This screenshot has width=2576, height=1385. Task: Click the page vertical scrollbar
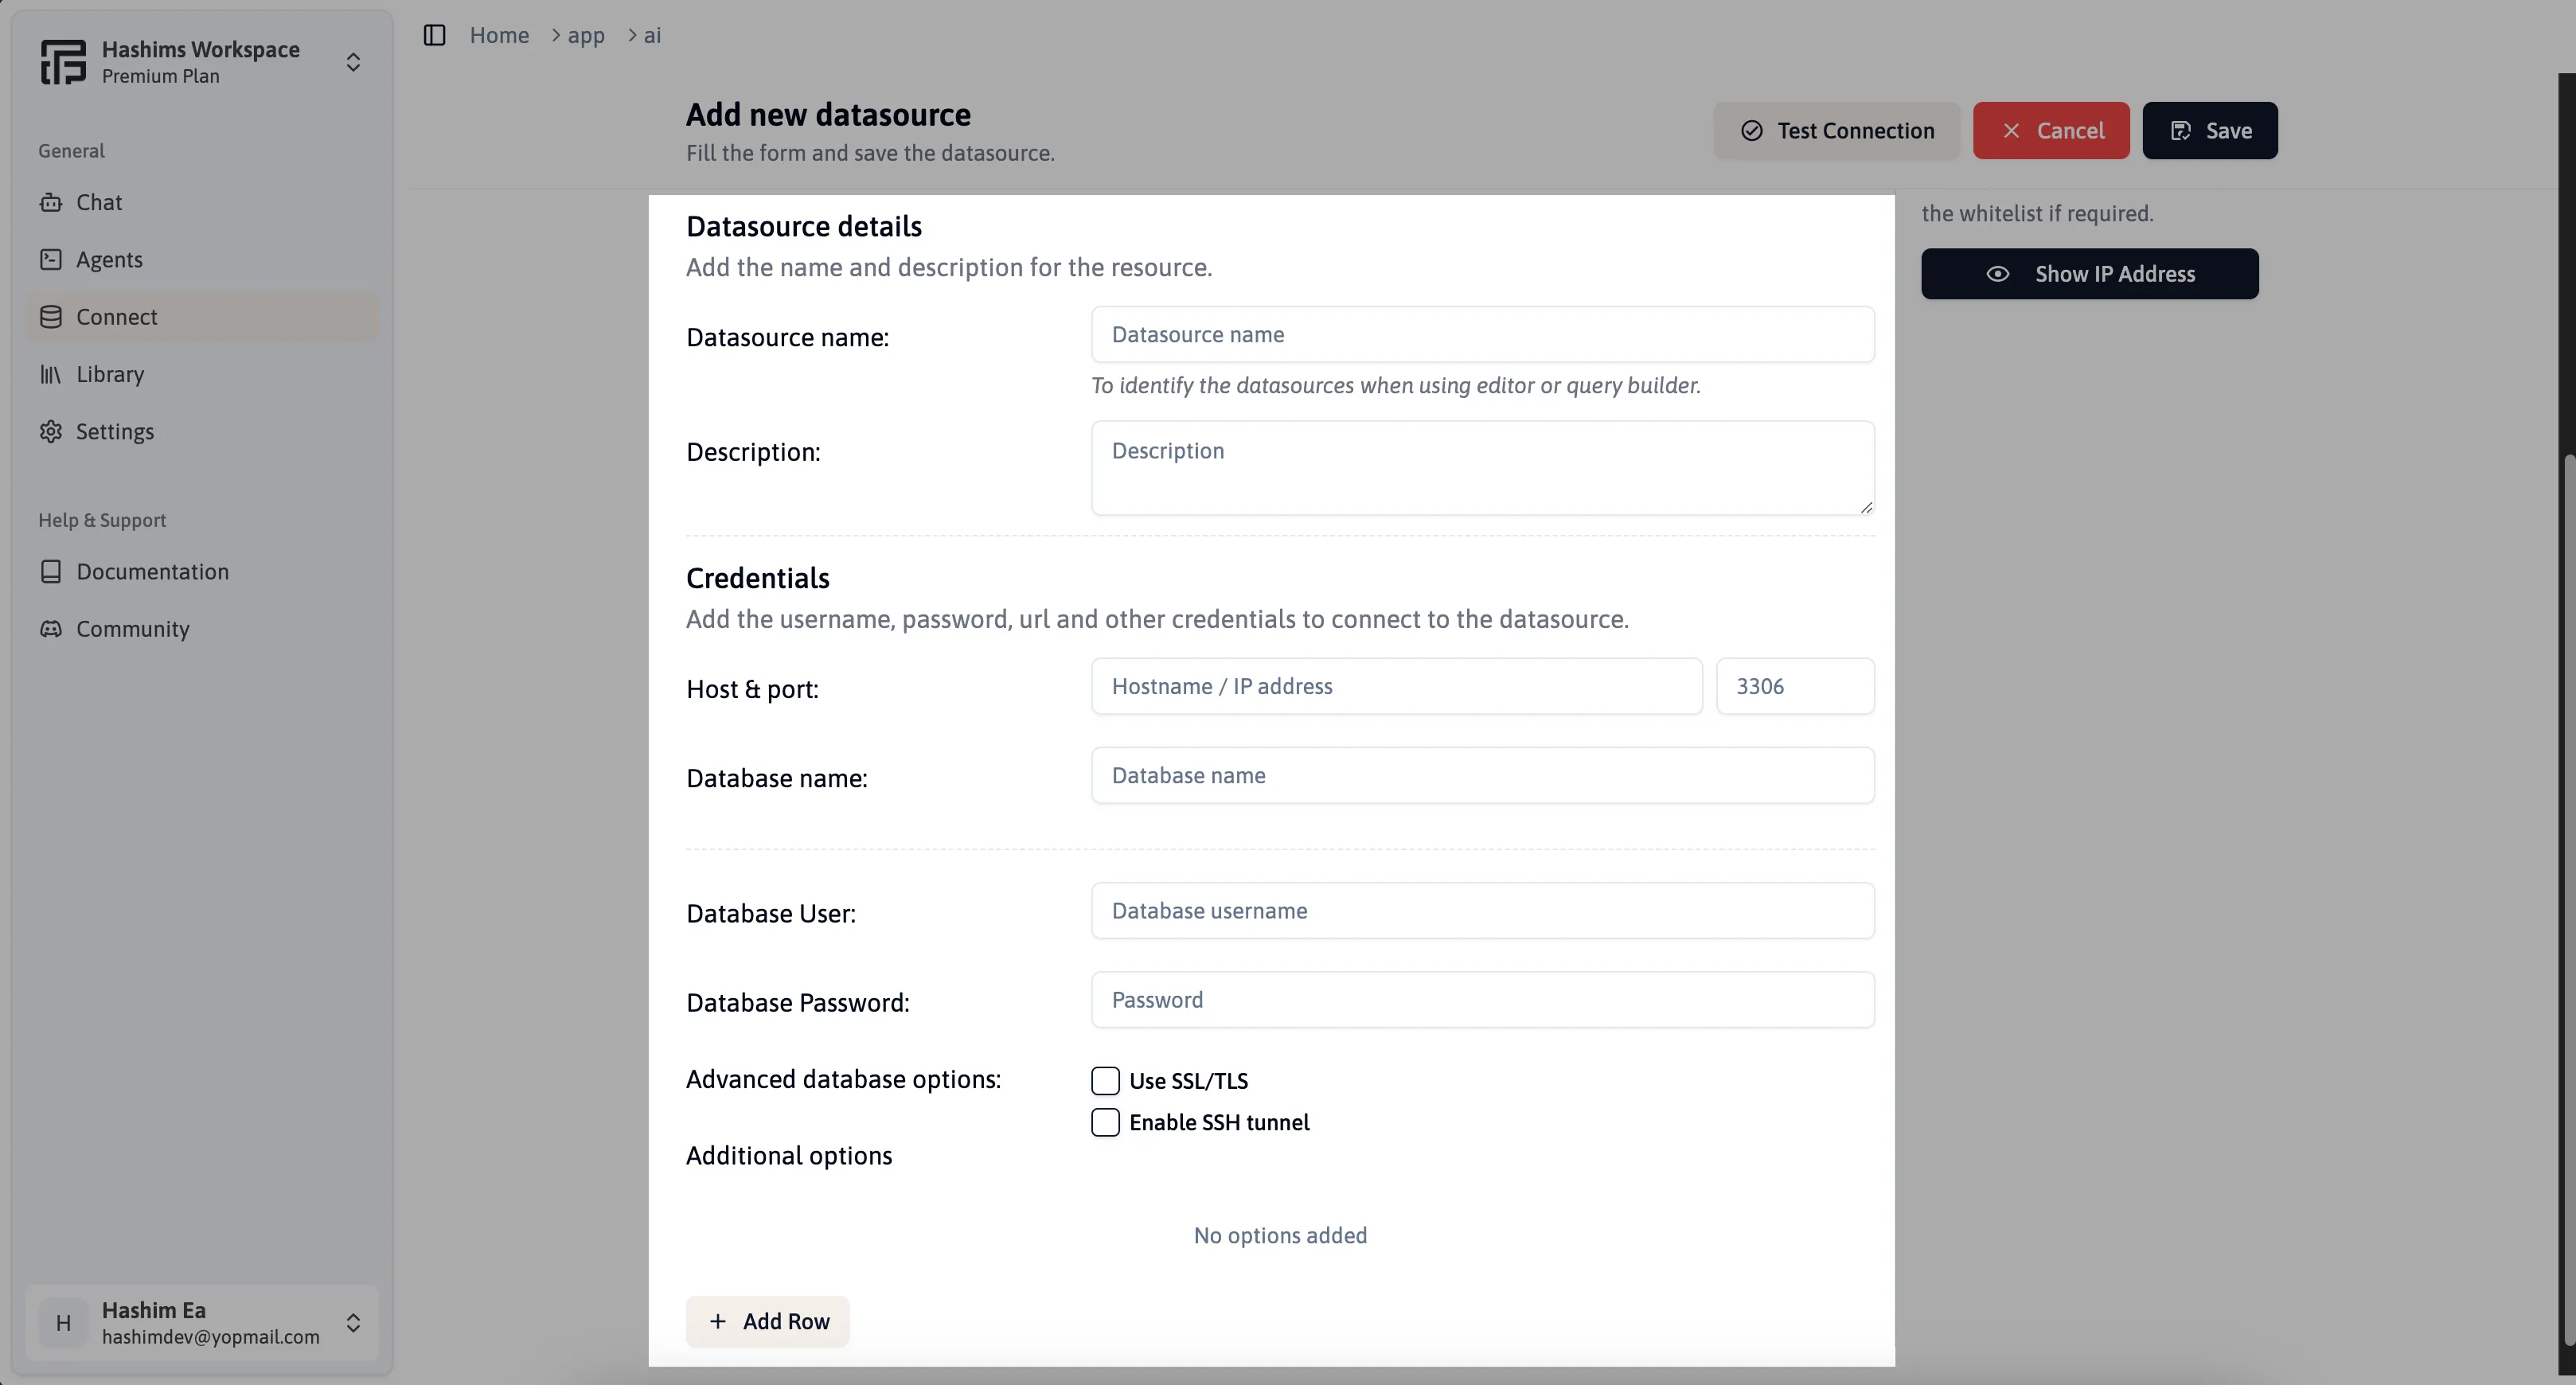[x=2568, y=900]
